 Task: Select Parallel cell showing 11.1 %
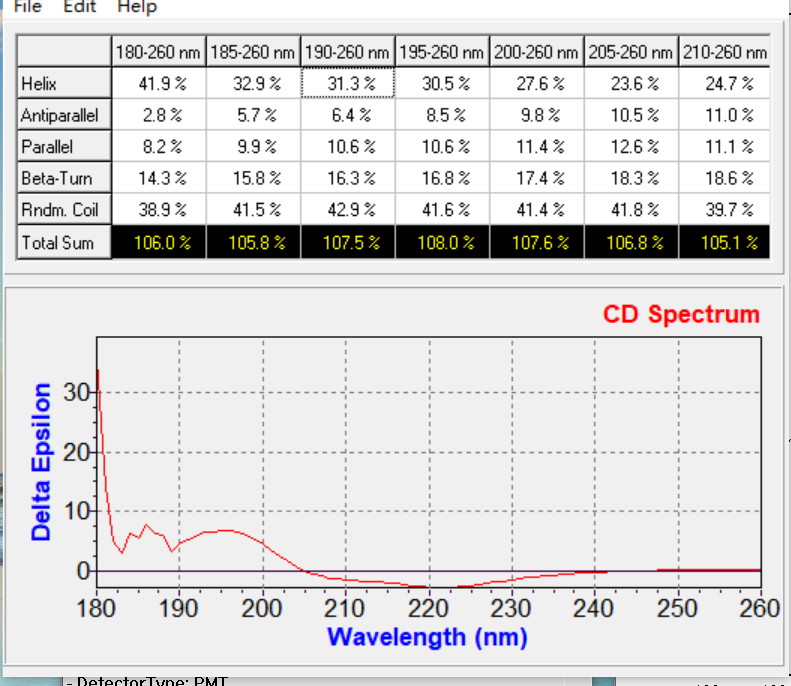tap(724, 146)
